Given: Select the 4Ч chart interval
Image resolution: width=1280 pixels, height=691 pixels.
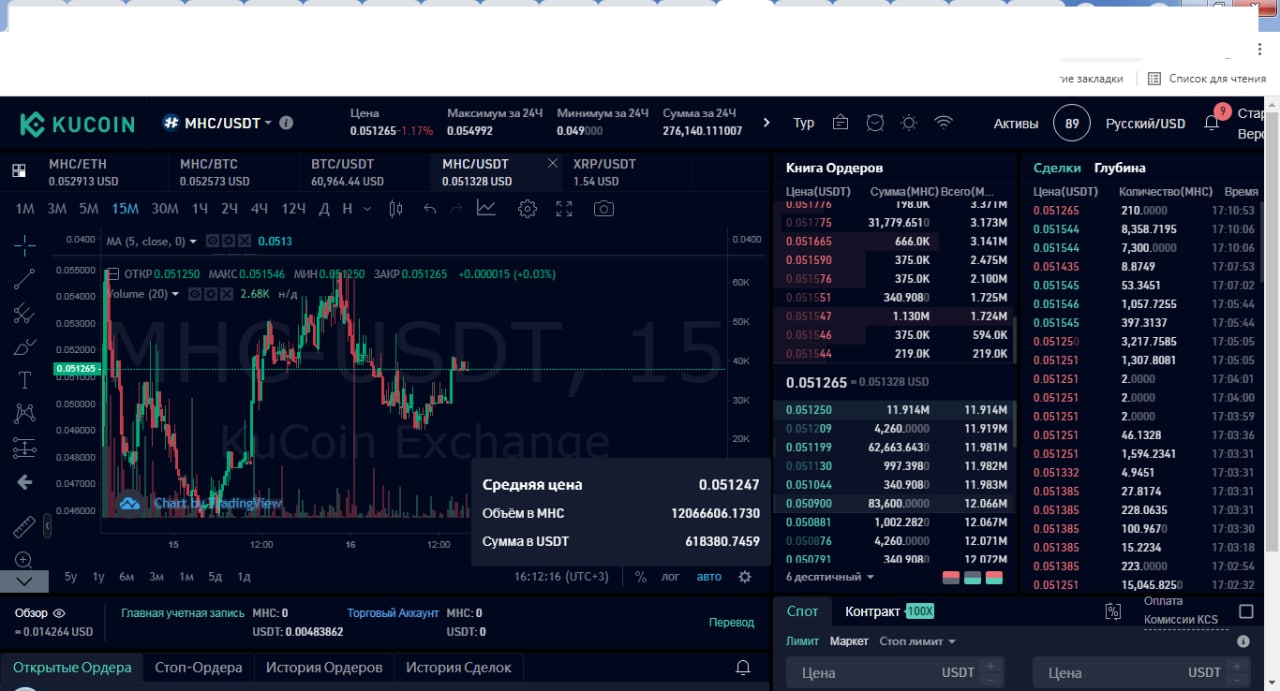Looking at the screenshot, I should (259, 208).
